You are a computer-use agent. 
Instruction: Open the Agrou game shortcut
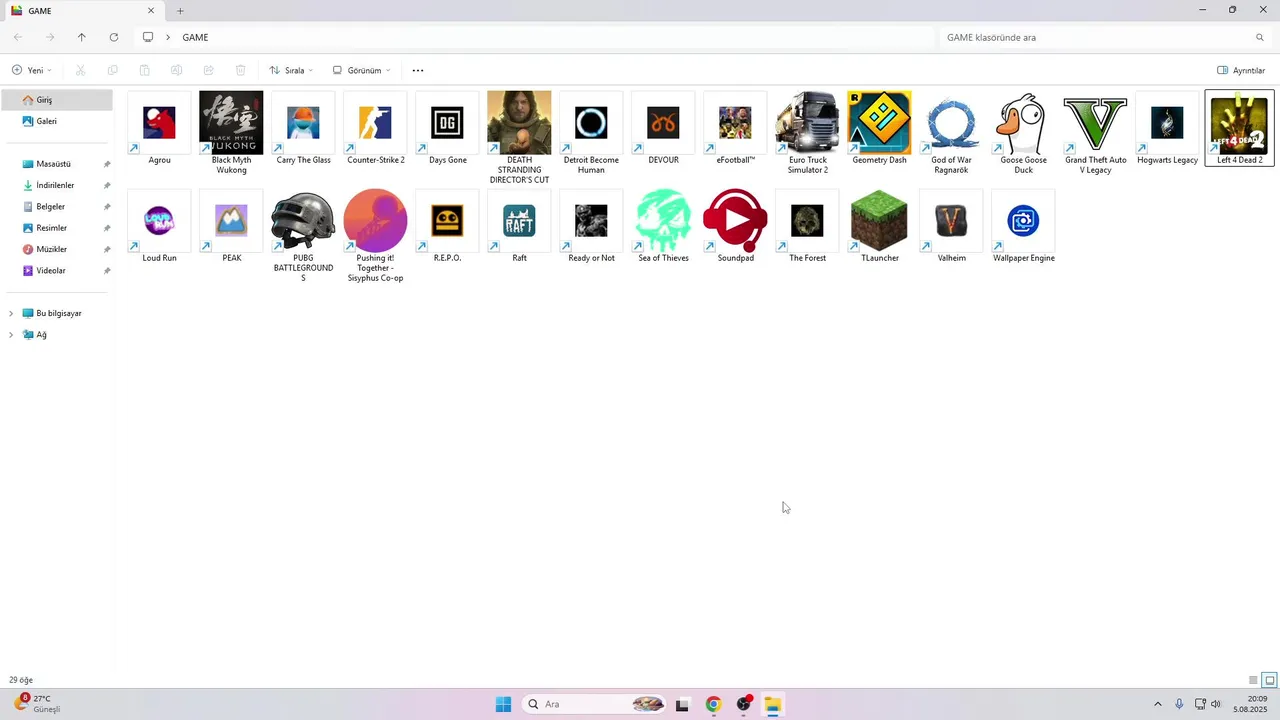click(x=159, y=128)
